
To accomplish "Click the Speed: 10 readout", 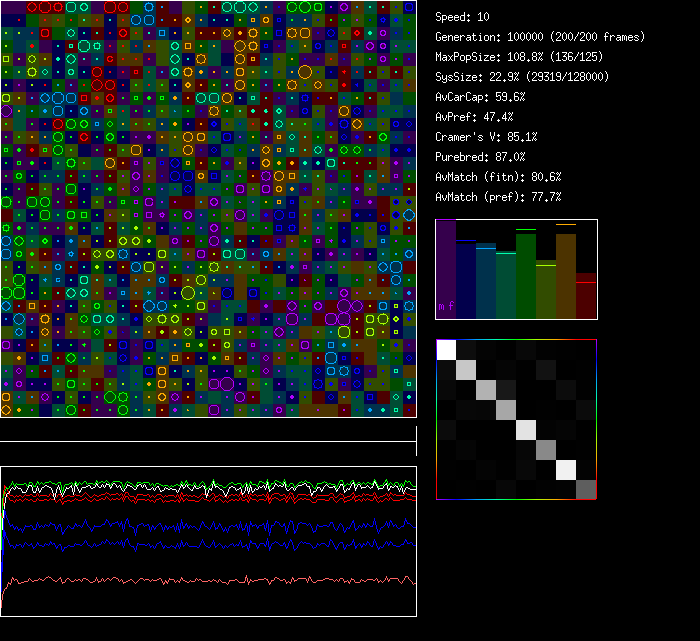I will tap(463, 17).
